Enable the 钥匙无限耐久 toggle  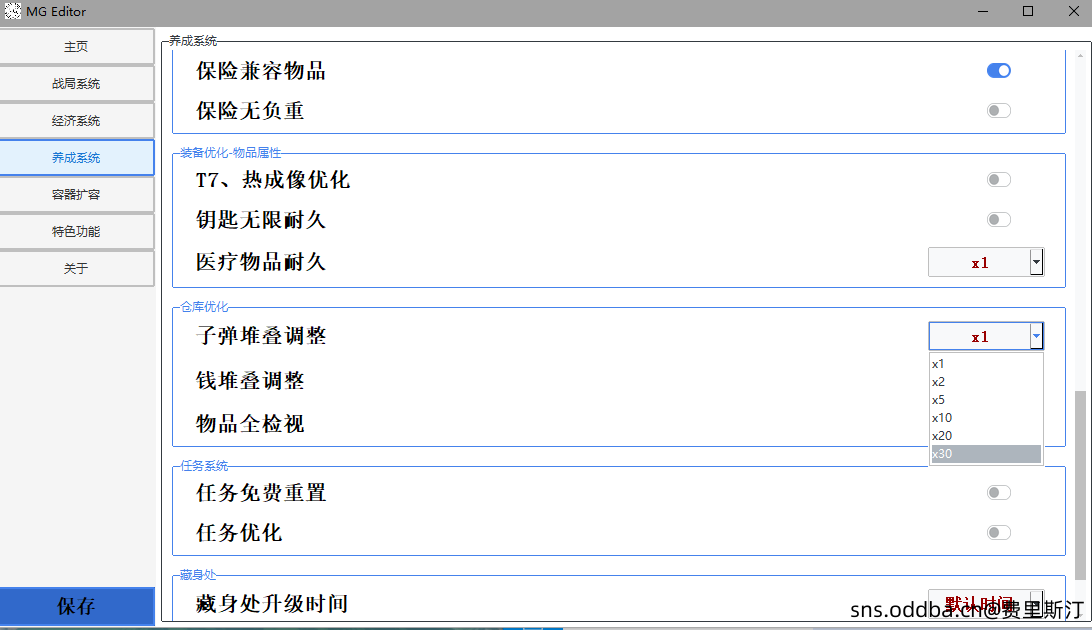click(x=999, y=220)
